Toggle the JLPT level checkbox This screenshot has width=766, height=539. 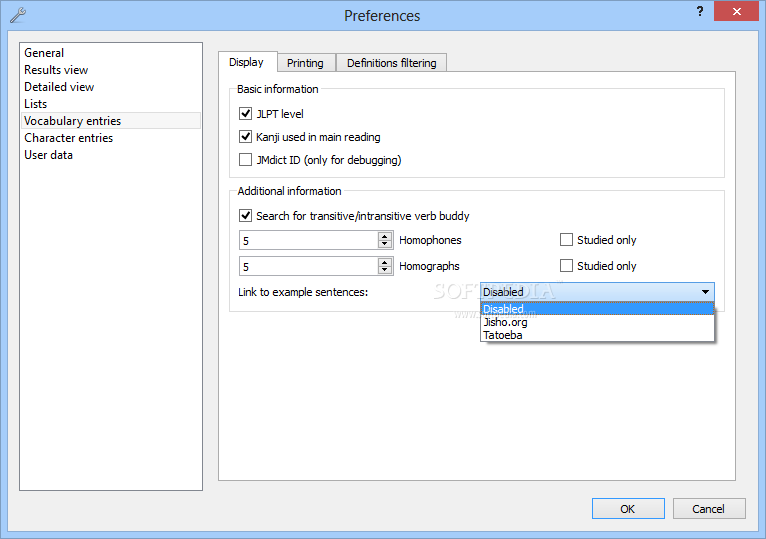coord(246,114)
